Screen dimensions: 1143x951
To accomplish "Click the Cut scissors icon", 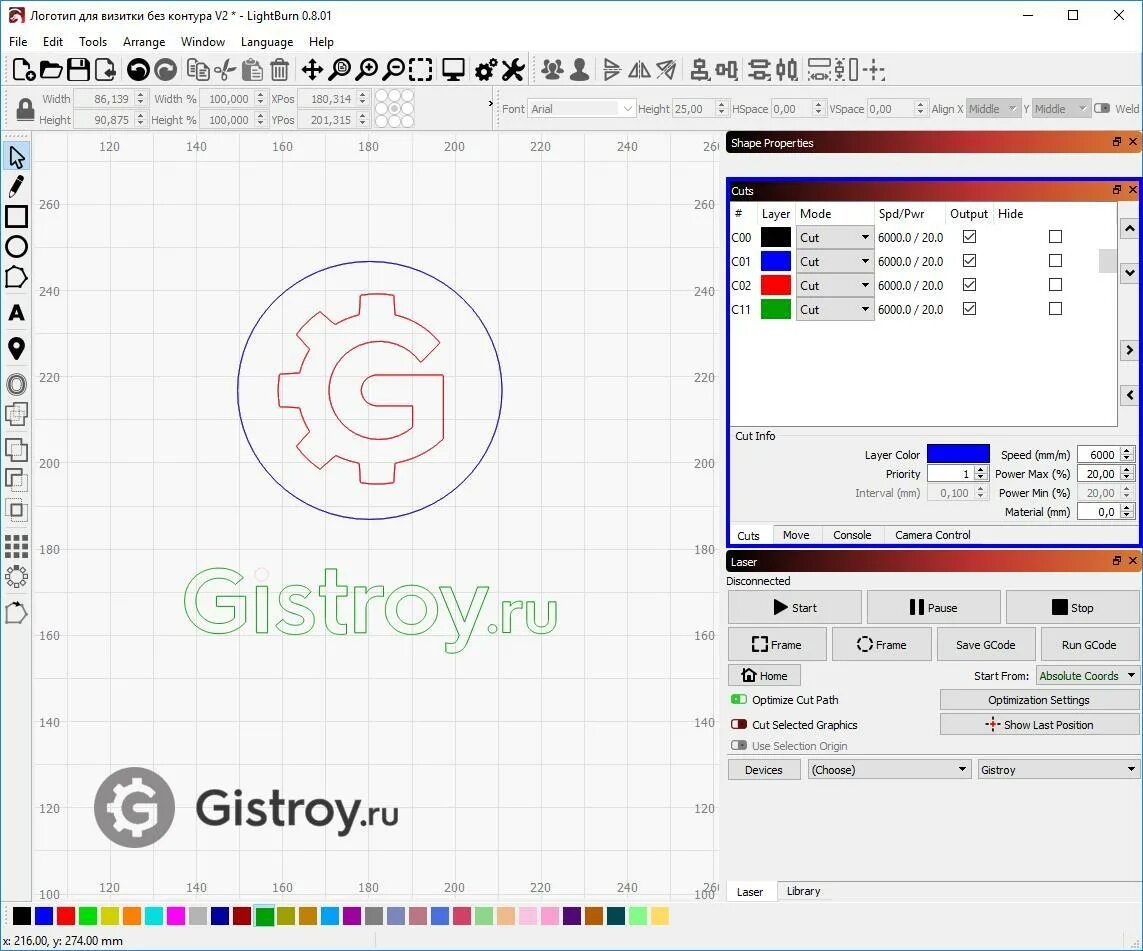I will pyautogui.click(x=225, y=70).
